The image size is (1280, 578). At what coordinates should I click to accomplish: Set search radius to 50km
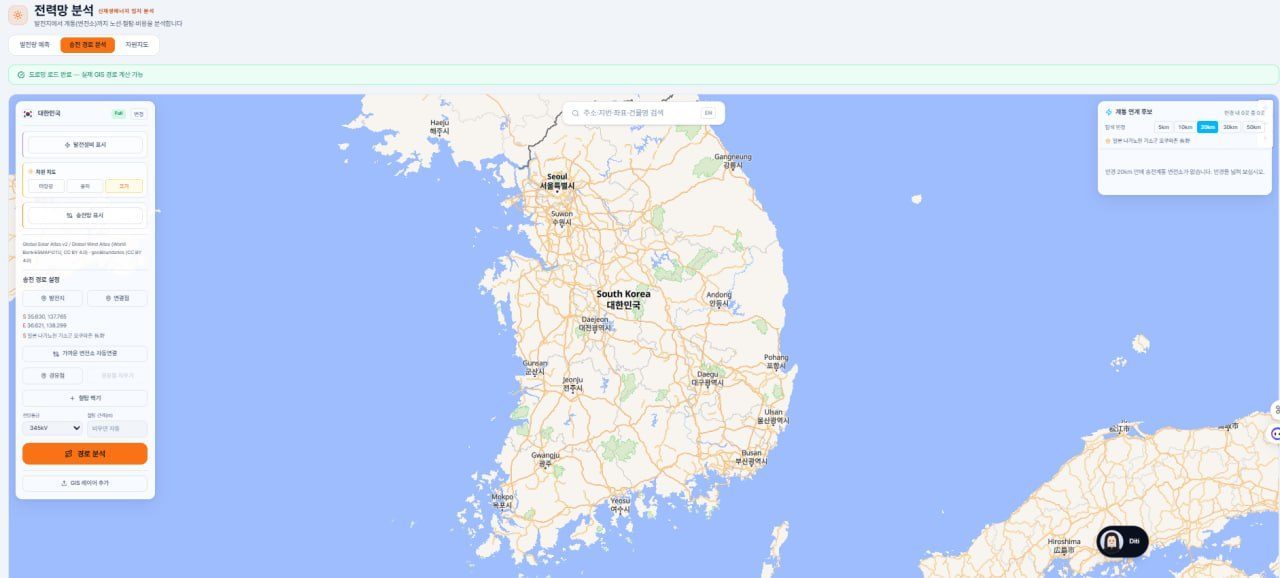pyautogui.click(x=1253, y=127)
